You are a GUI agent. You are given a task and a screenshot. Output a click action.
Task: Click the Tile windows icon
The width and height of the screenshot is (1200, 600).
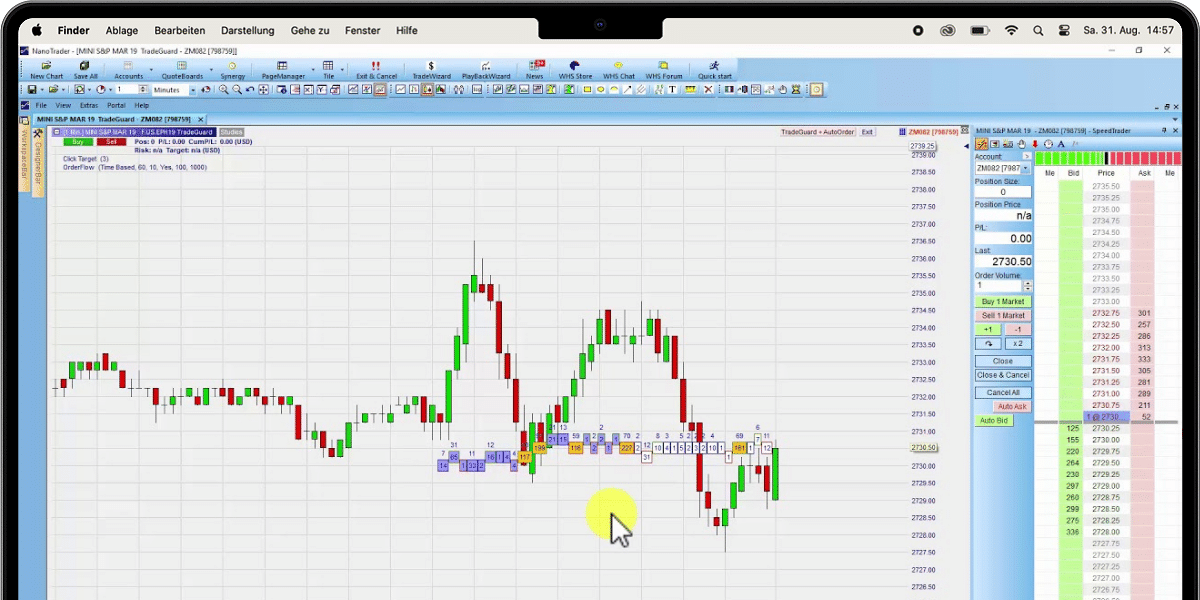(328, 66)
